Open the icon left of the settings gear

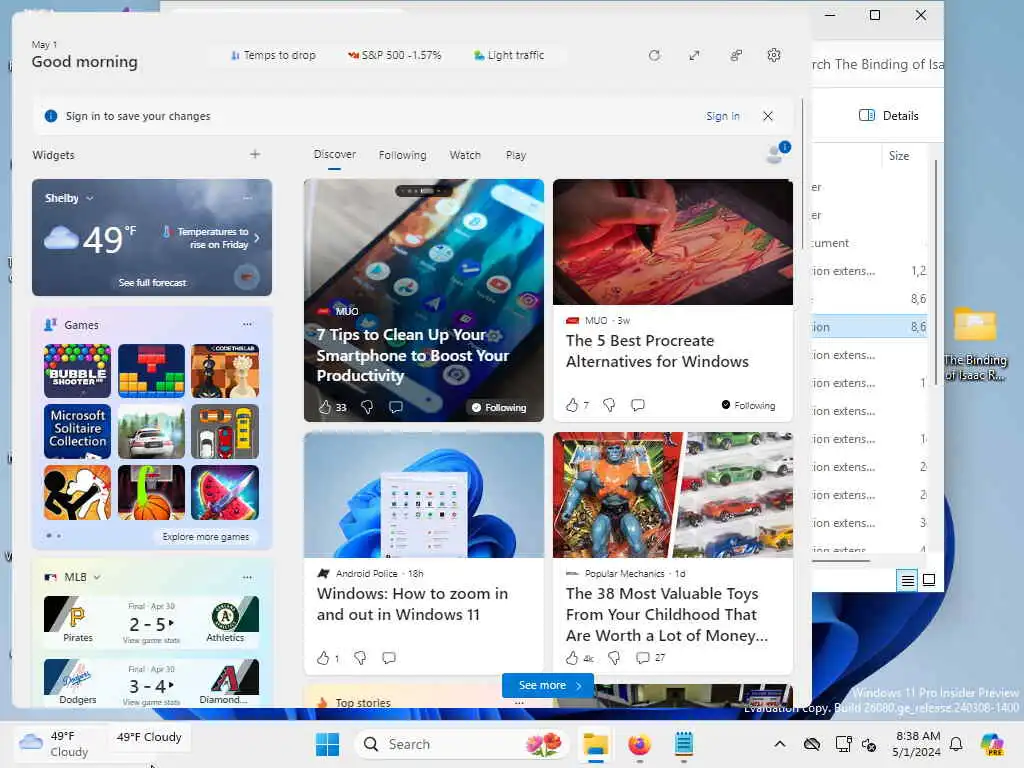[735, 56]
